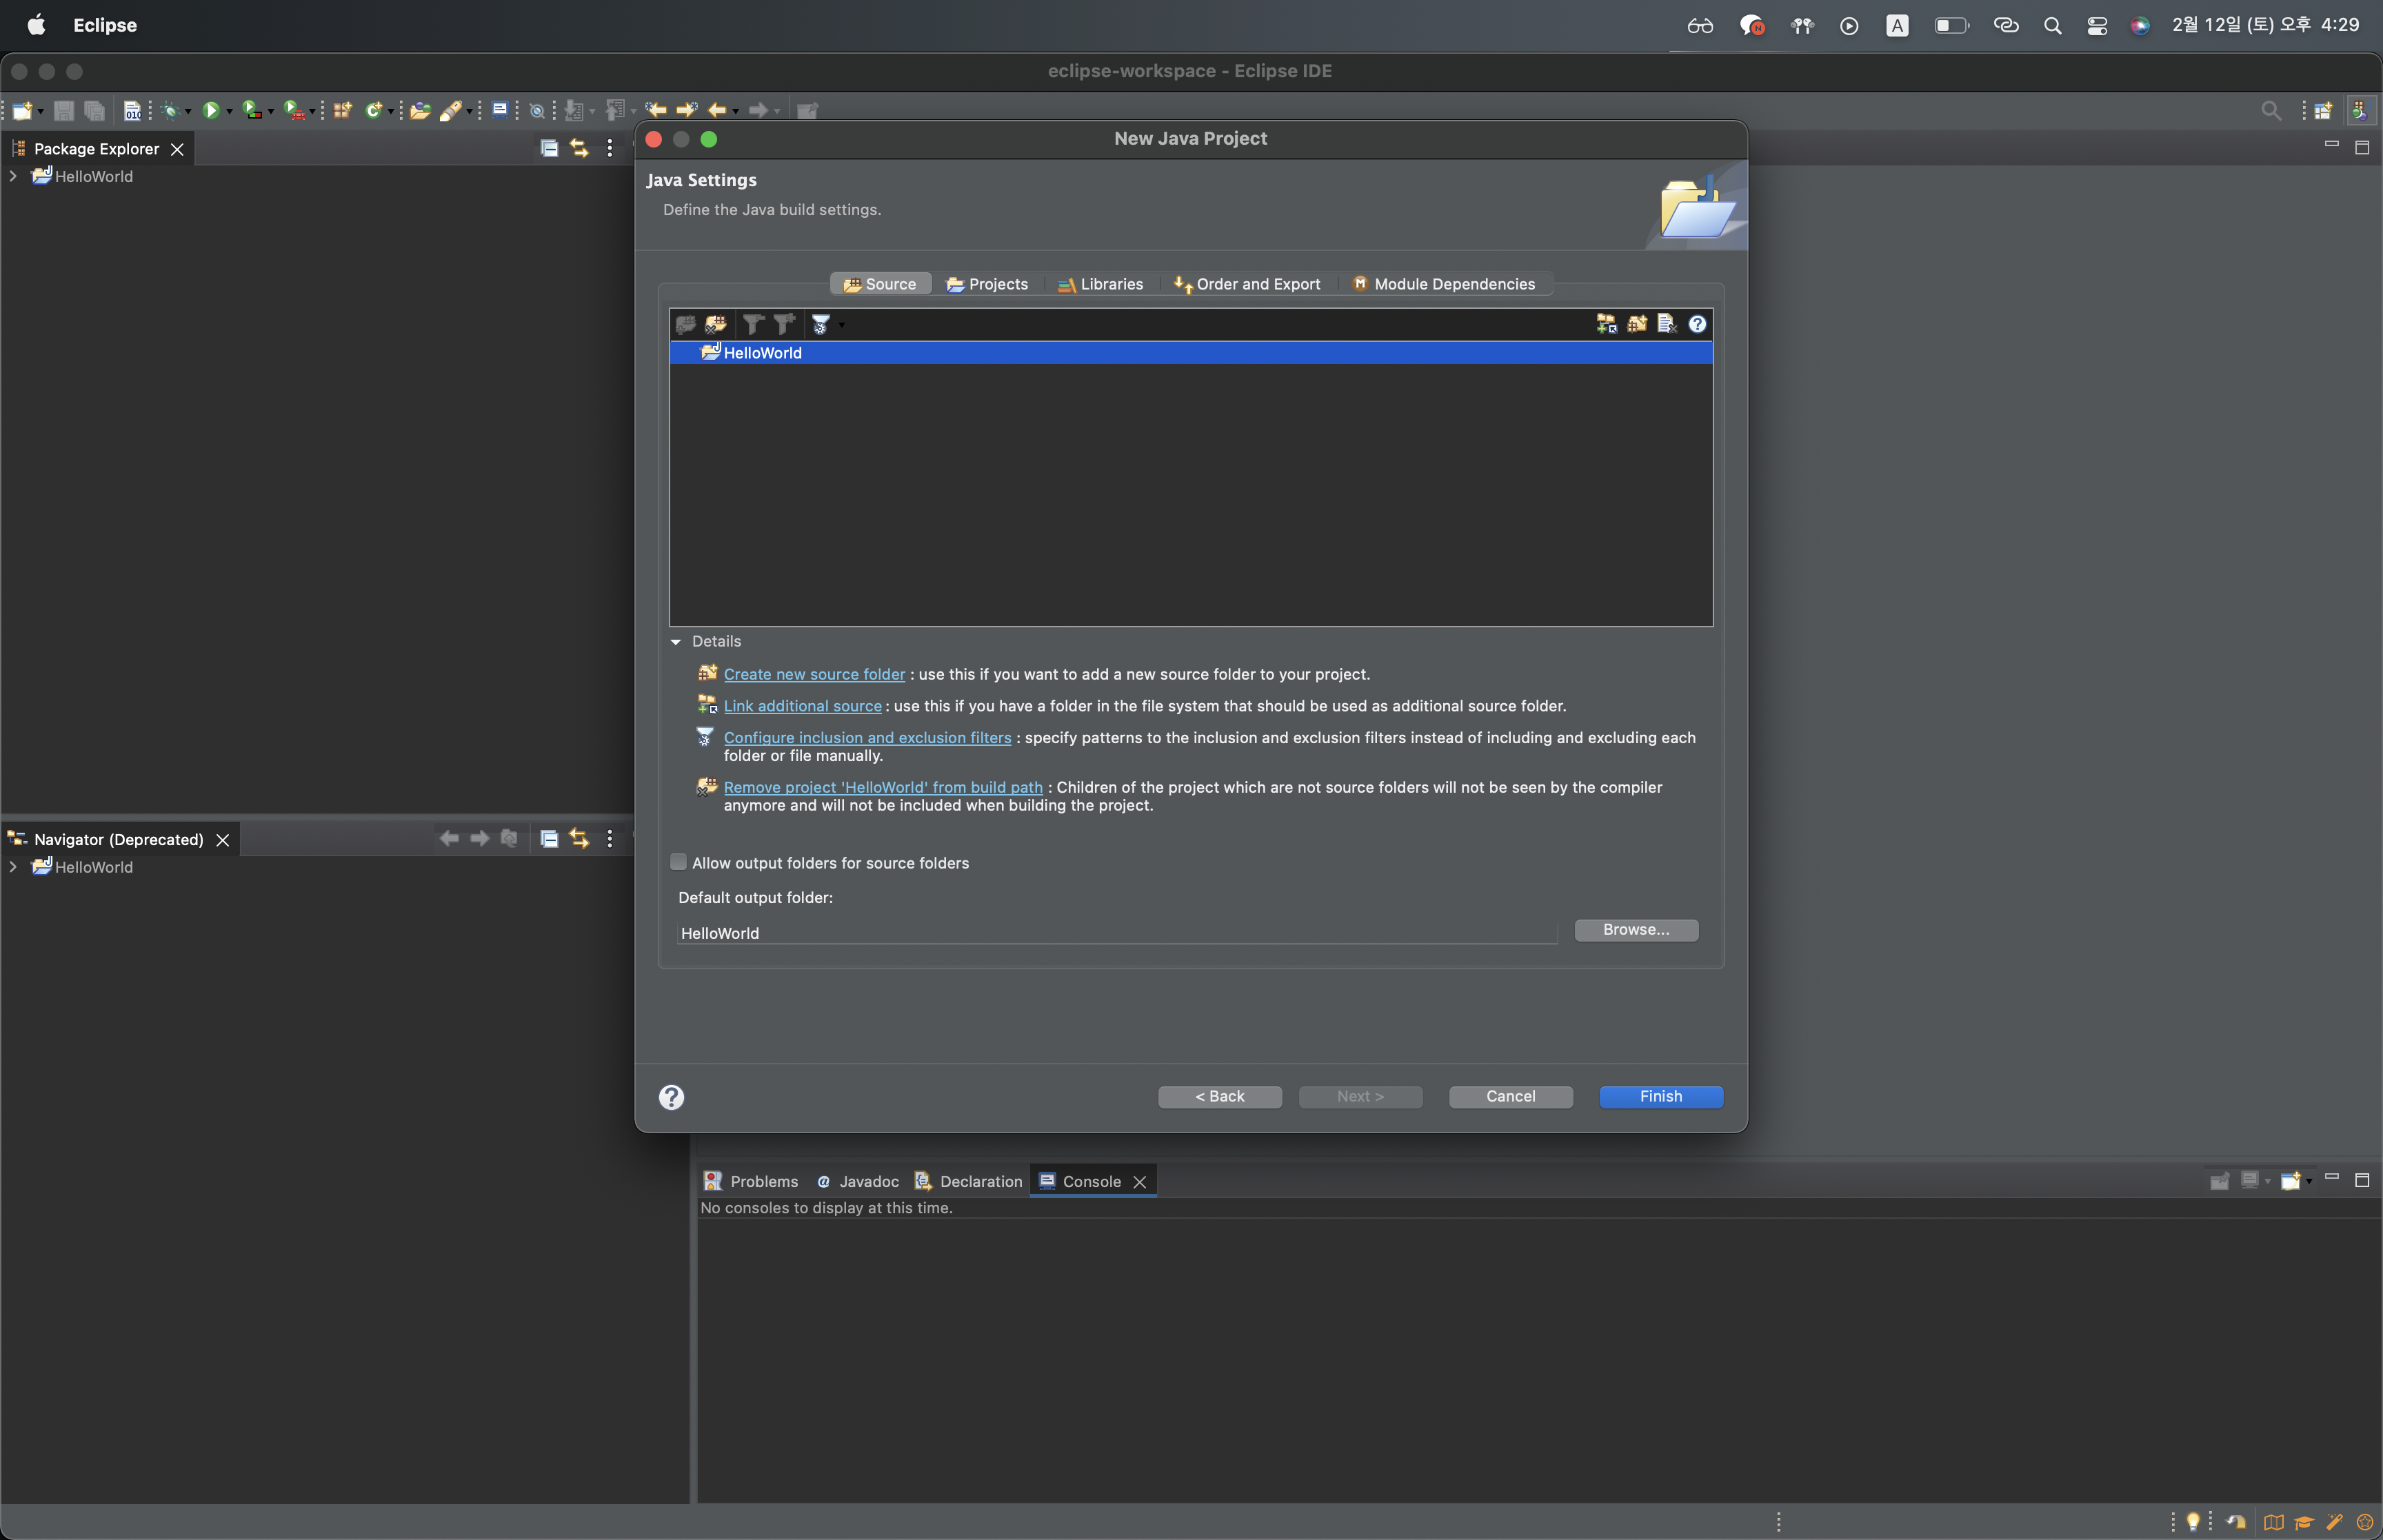Expand HelloWorld in Package Explorer

click(x=13, y=176)
